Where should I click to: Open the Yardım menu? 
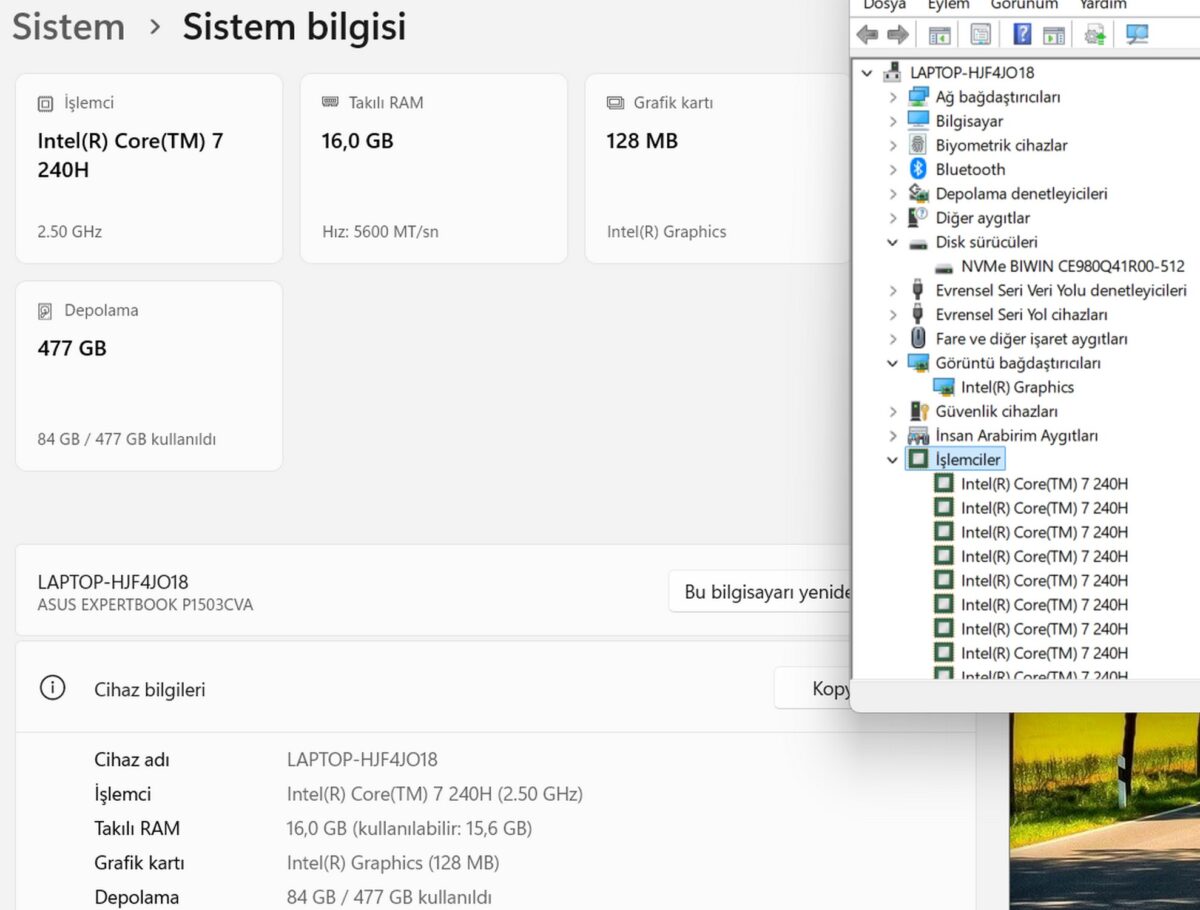tap(1103, 5)
